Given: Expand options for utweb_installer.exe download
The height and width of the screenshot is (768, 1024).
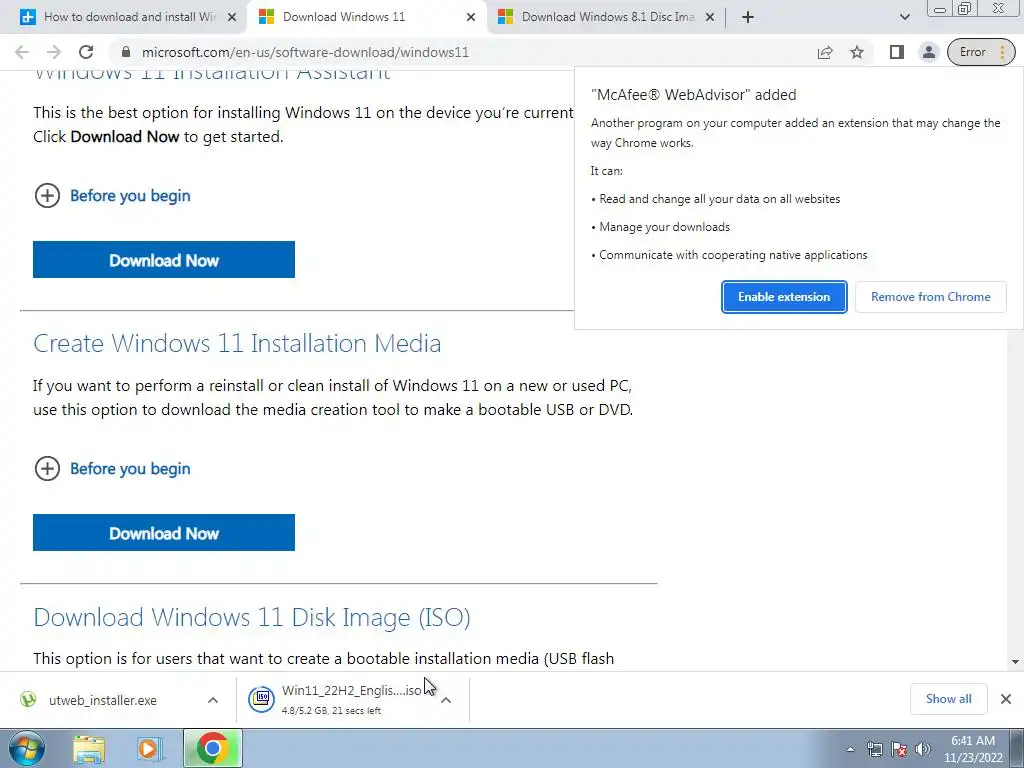Looking at the screenshot, I should (213, 700).
